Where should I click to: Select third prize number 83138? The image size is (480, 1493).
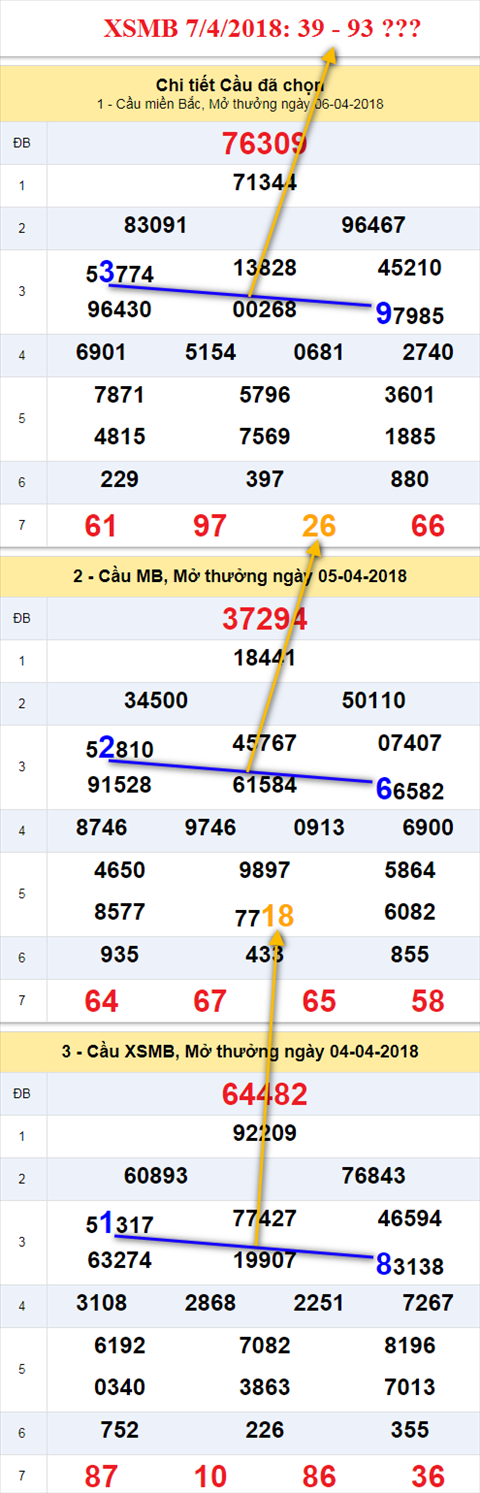(x=409, y=1264)
